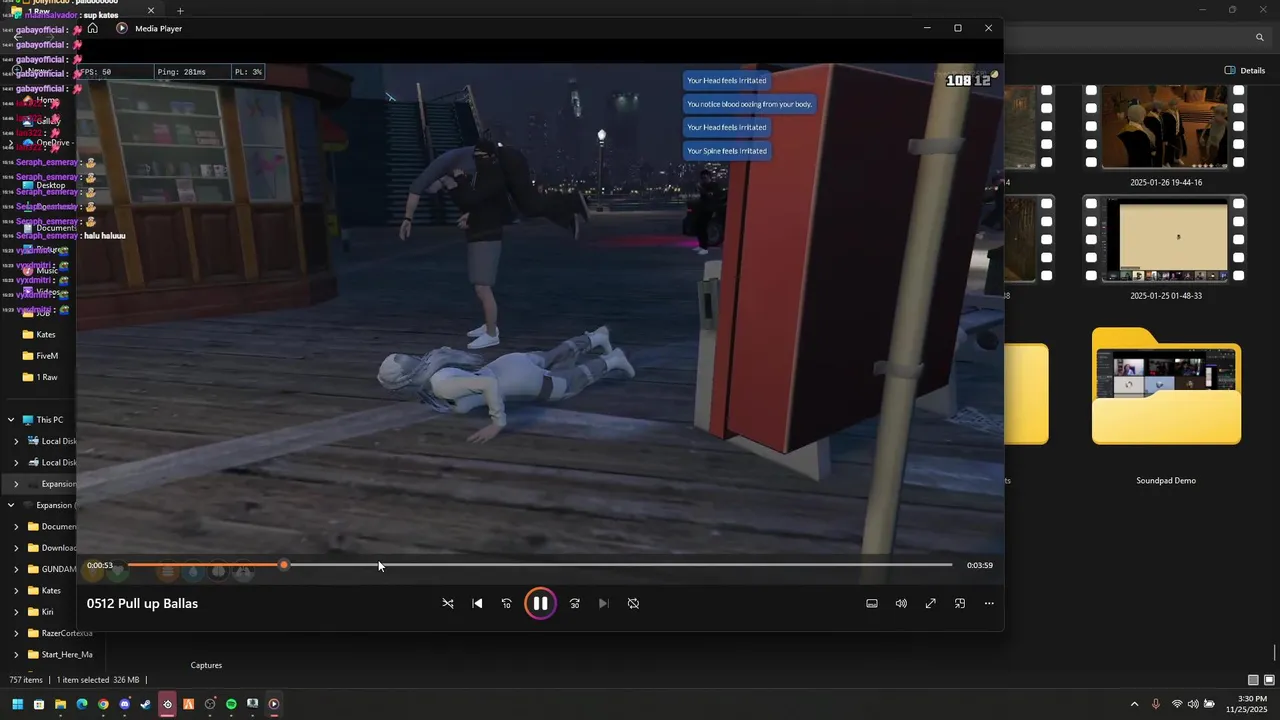Expand the RazerCortex folder node
Image resolution: width=1280 pixels, height=720 pixels.
pyautogui.click(x=15, y=633)
